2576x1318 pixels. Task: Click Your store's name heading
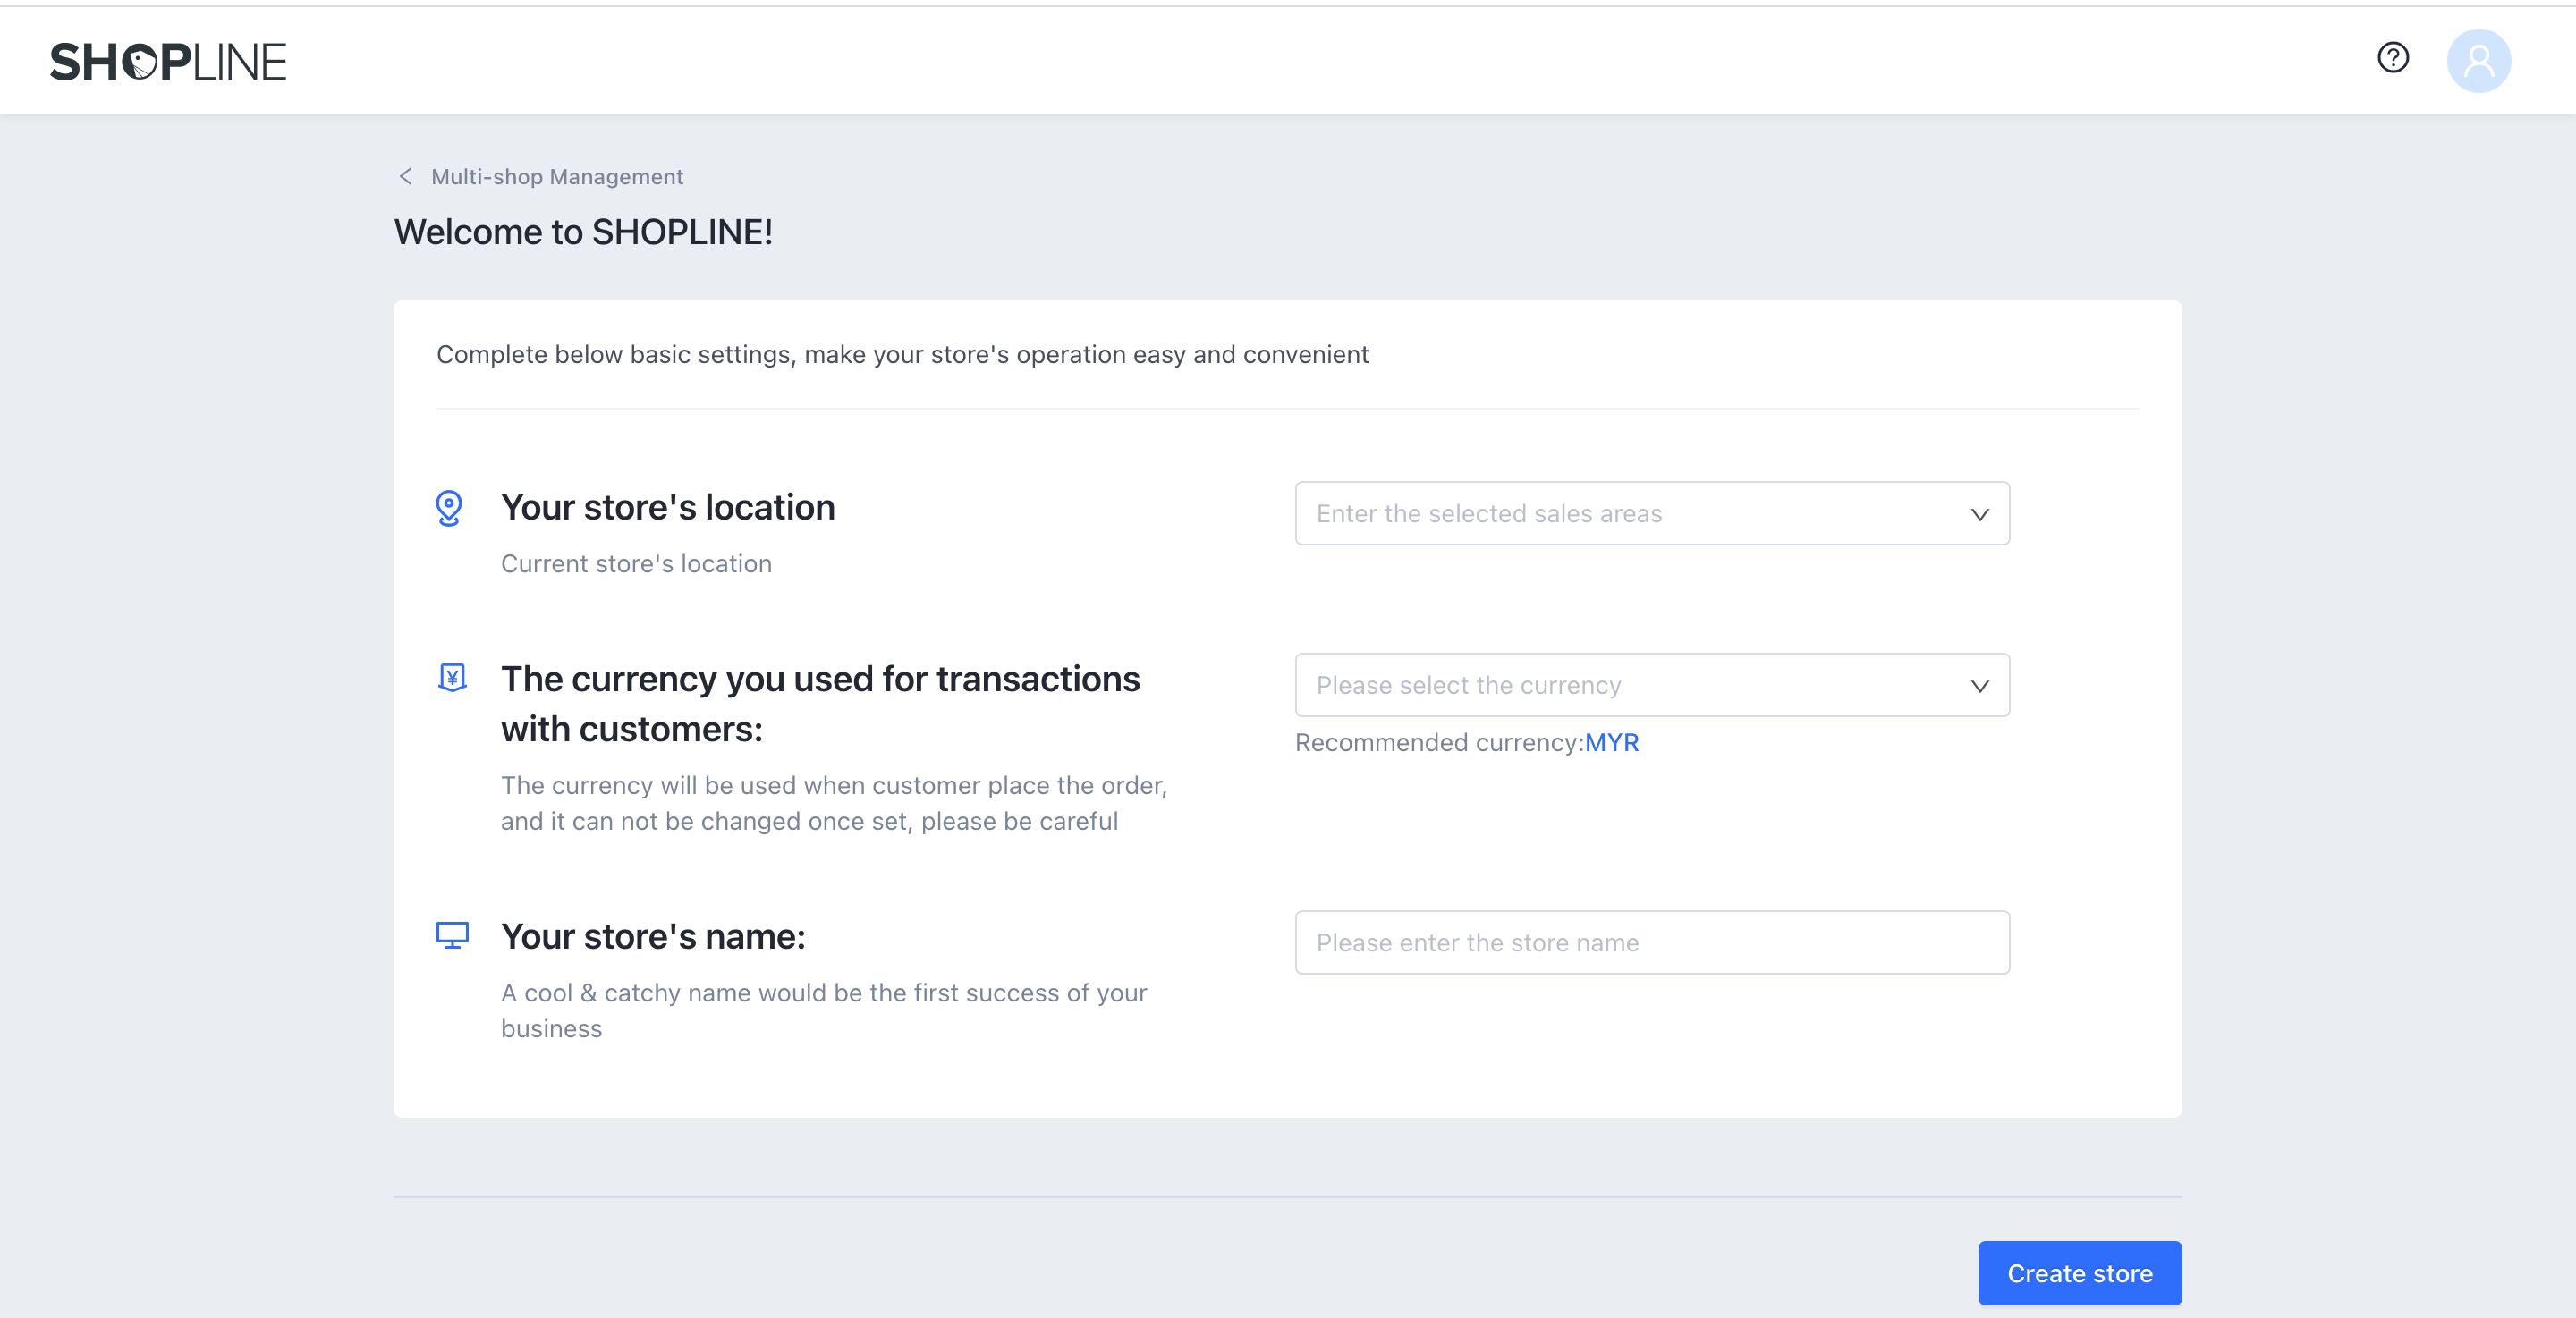pos(653,937)
